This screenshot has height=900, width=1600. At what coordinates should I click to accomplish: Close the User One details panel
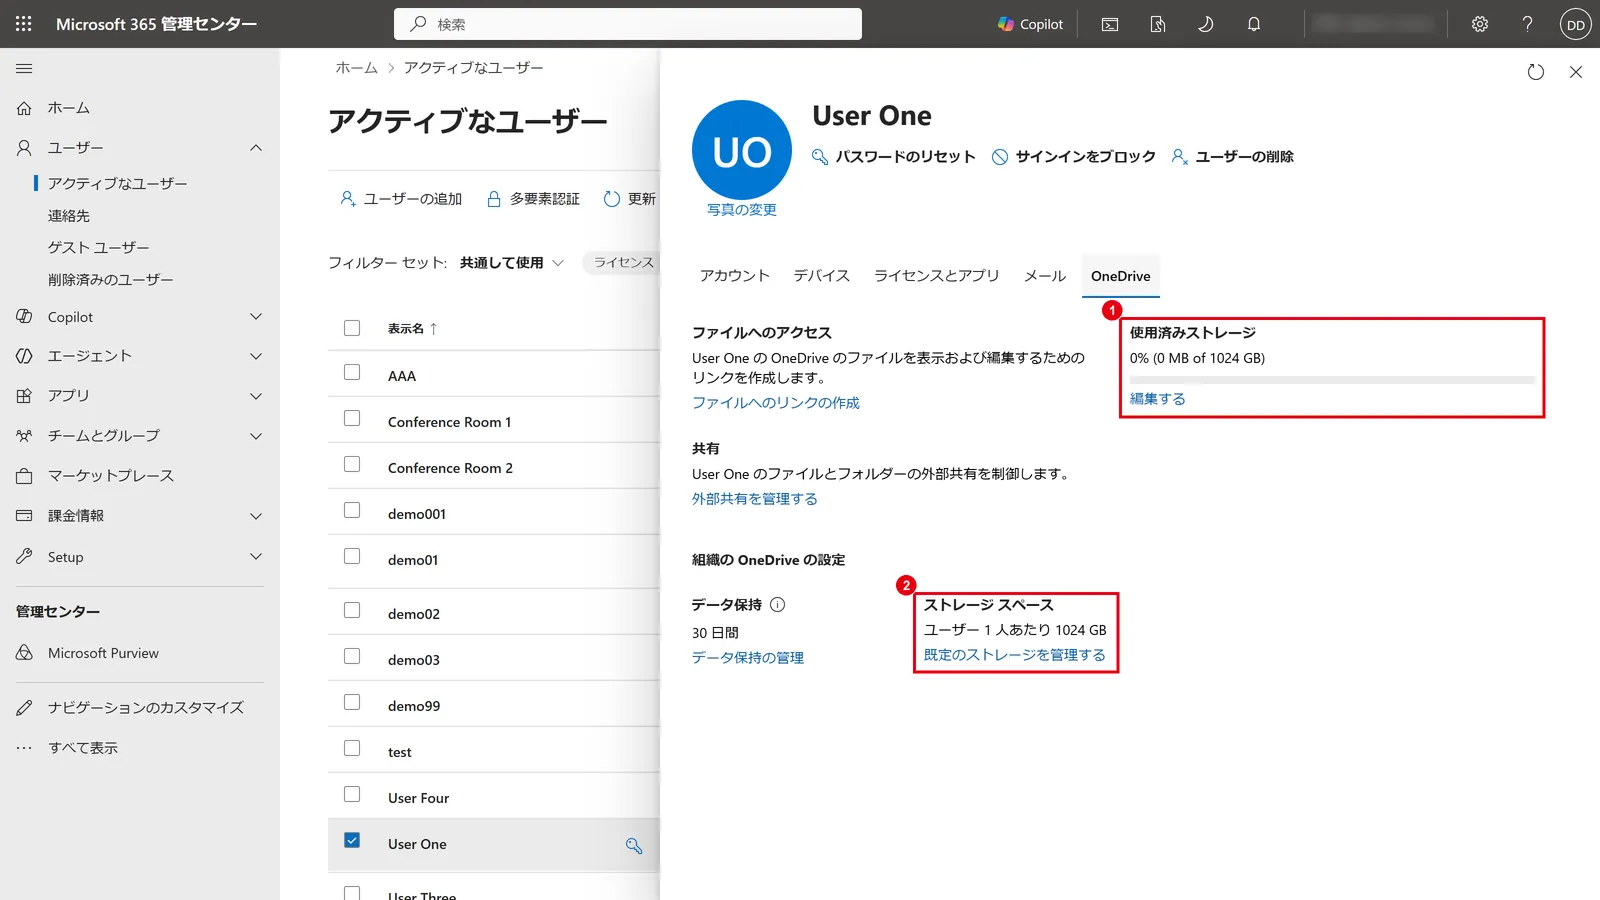1576,72
